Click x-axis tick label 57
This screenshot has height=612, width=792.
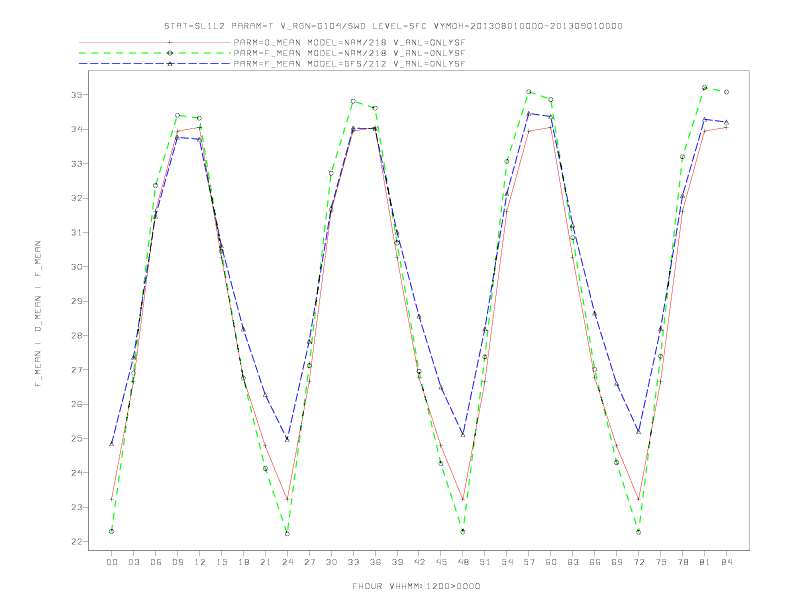[529, 562]
